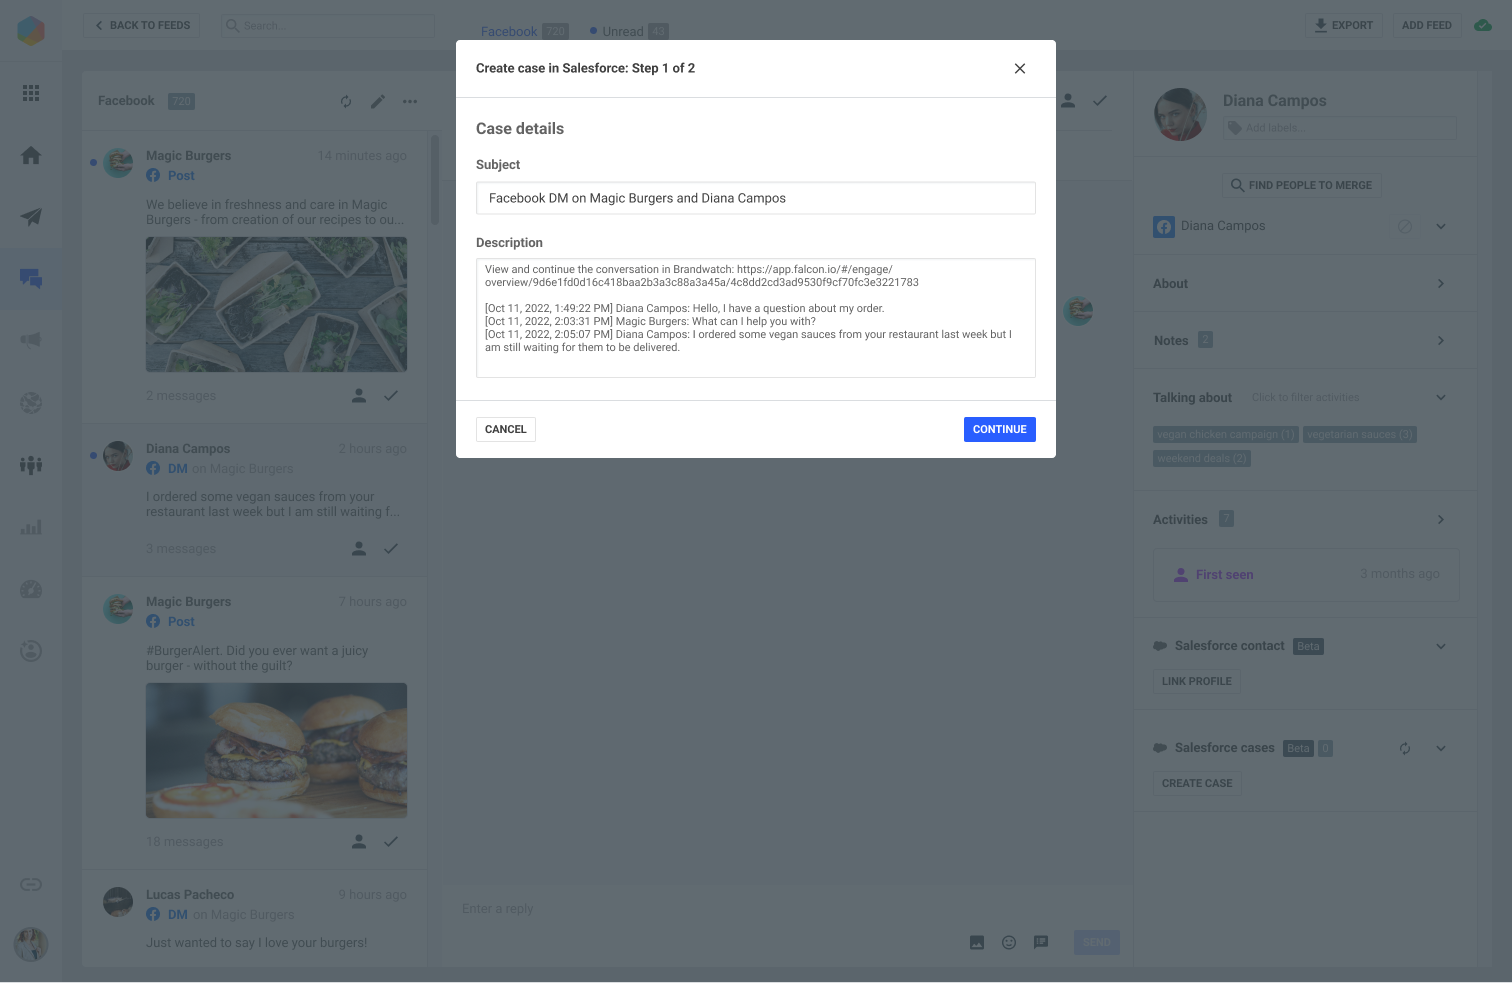Open Engage chat bubbles icon in sidebar

pos(31,279)
